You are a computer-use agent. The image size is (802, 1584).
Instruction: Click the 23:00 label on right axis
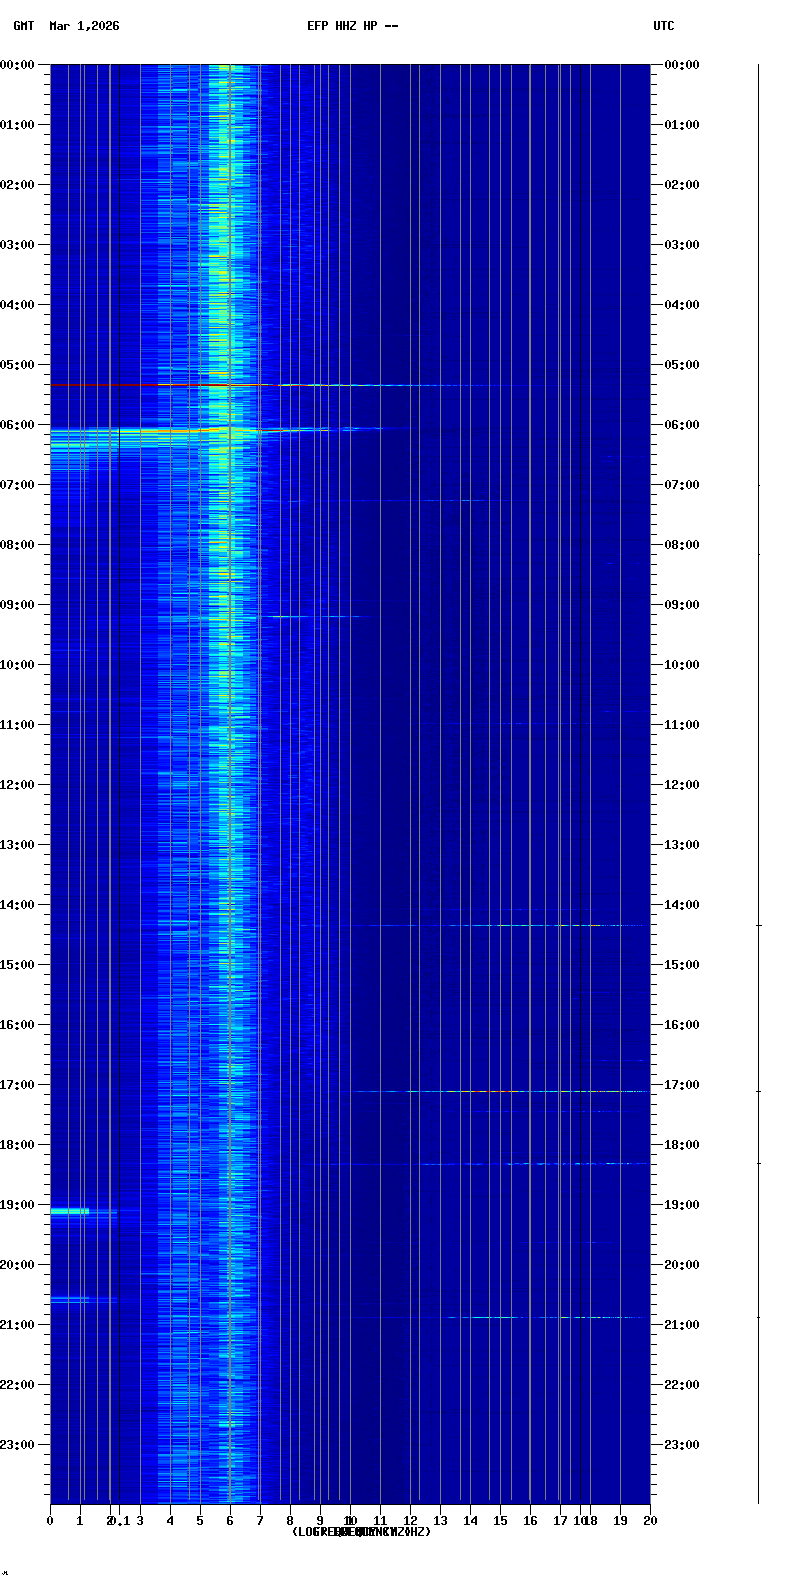(x=682, y=1445)
